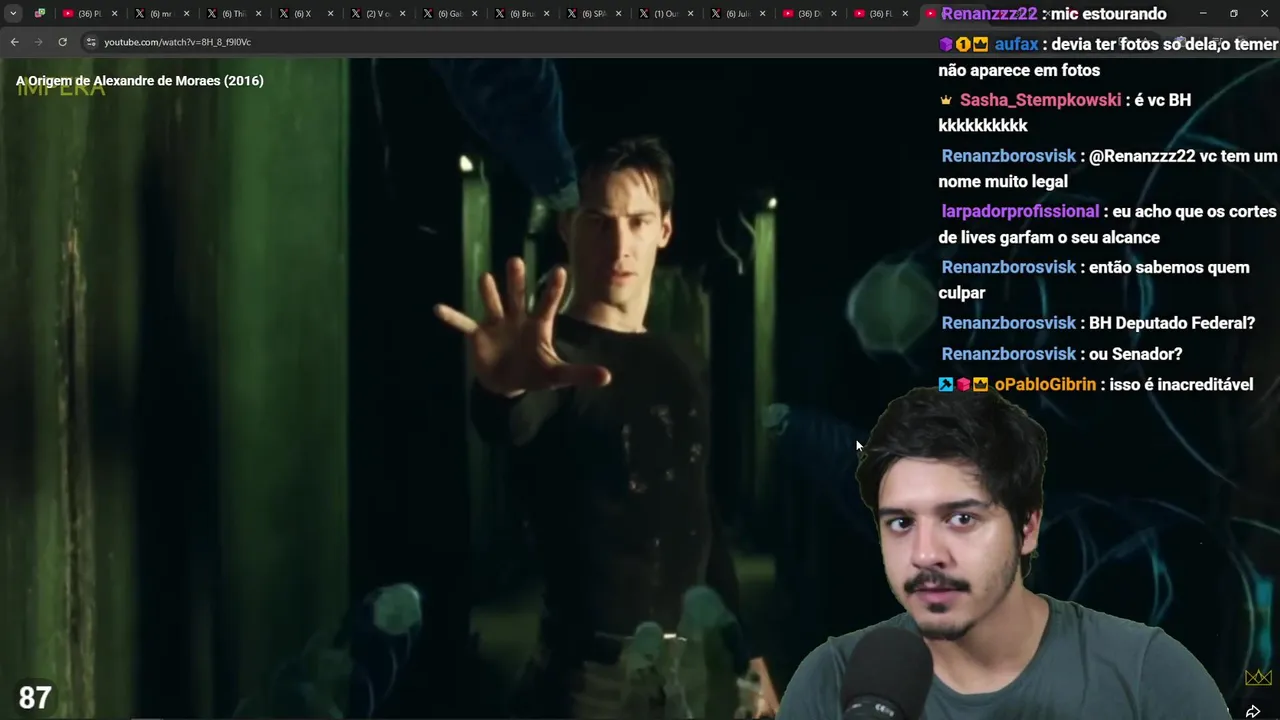Focus the youtube.com/watch address bar

[177, 42]
